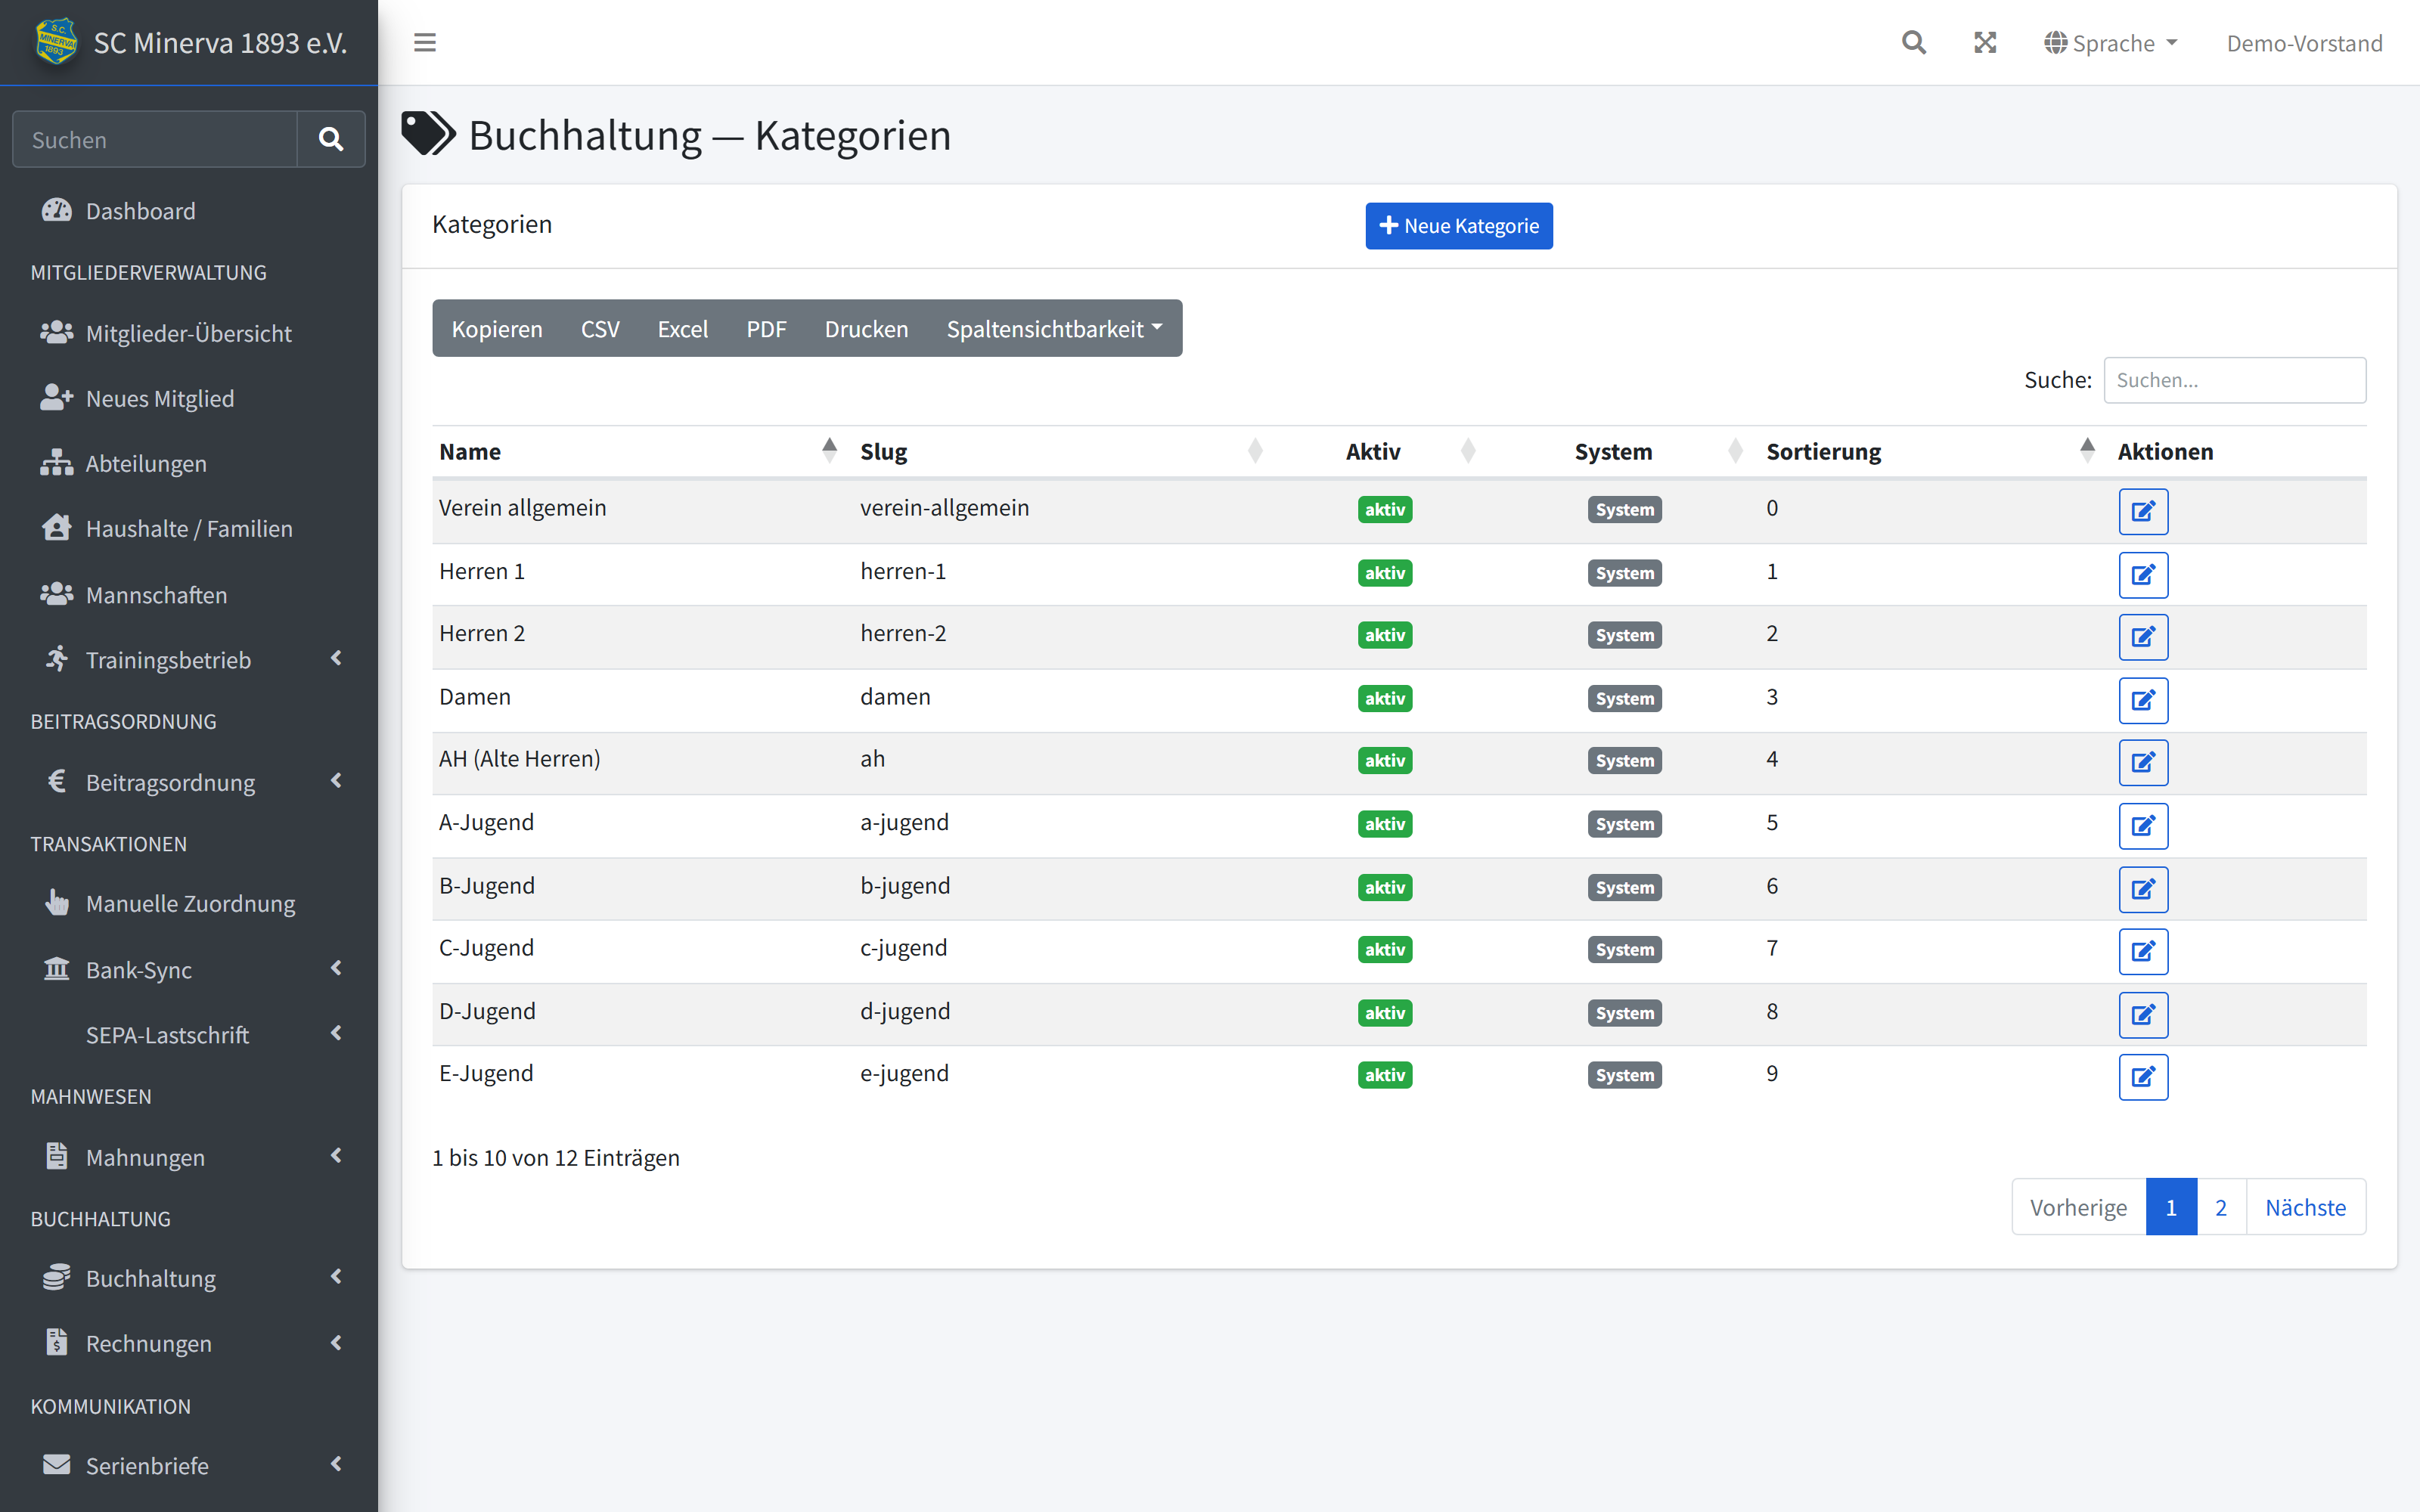Toggle the sidebar with the hamburger icon

point(425,43)
